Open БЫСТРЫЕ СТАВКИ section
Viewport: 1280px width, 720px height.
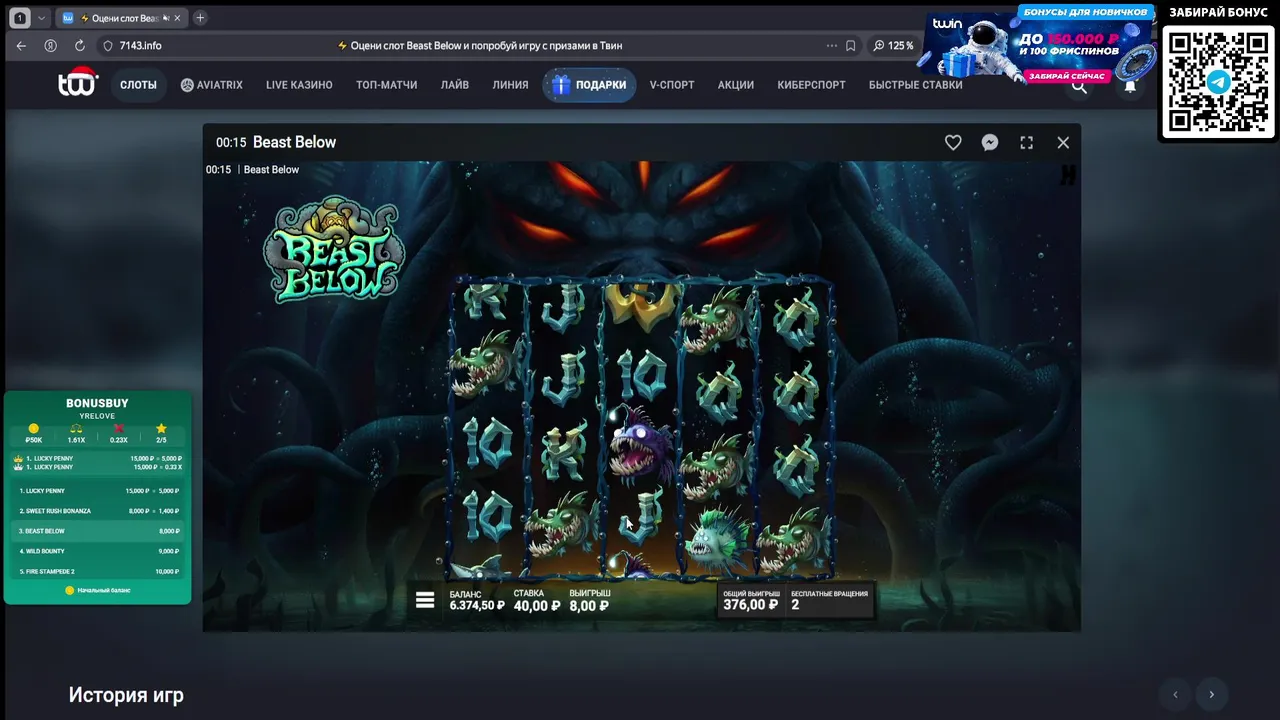click(916, 85)
